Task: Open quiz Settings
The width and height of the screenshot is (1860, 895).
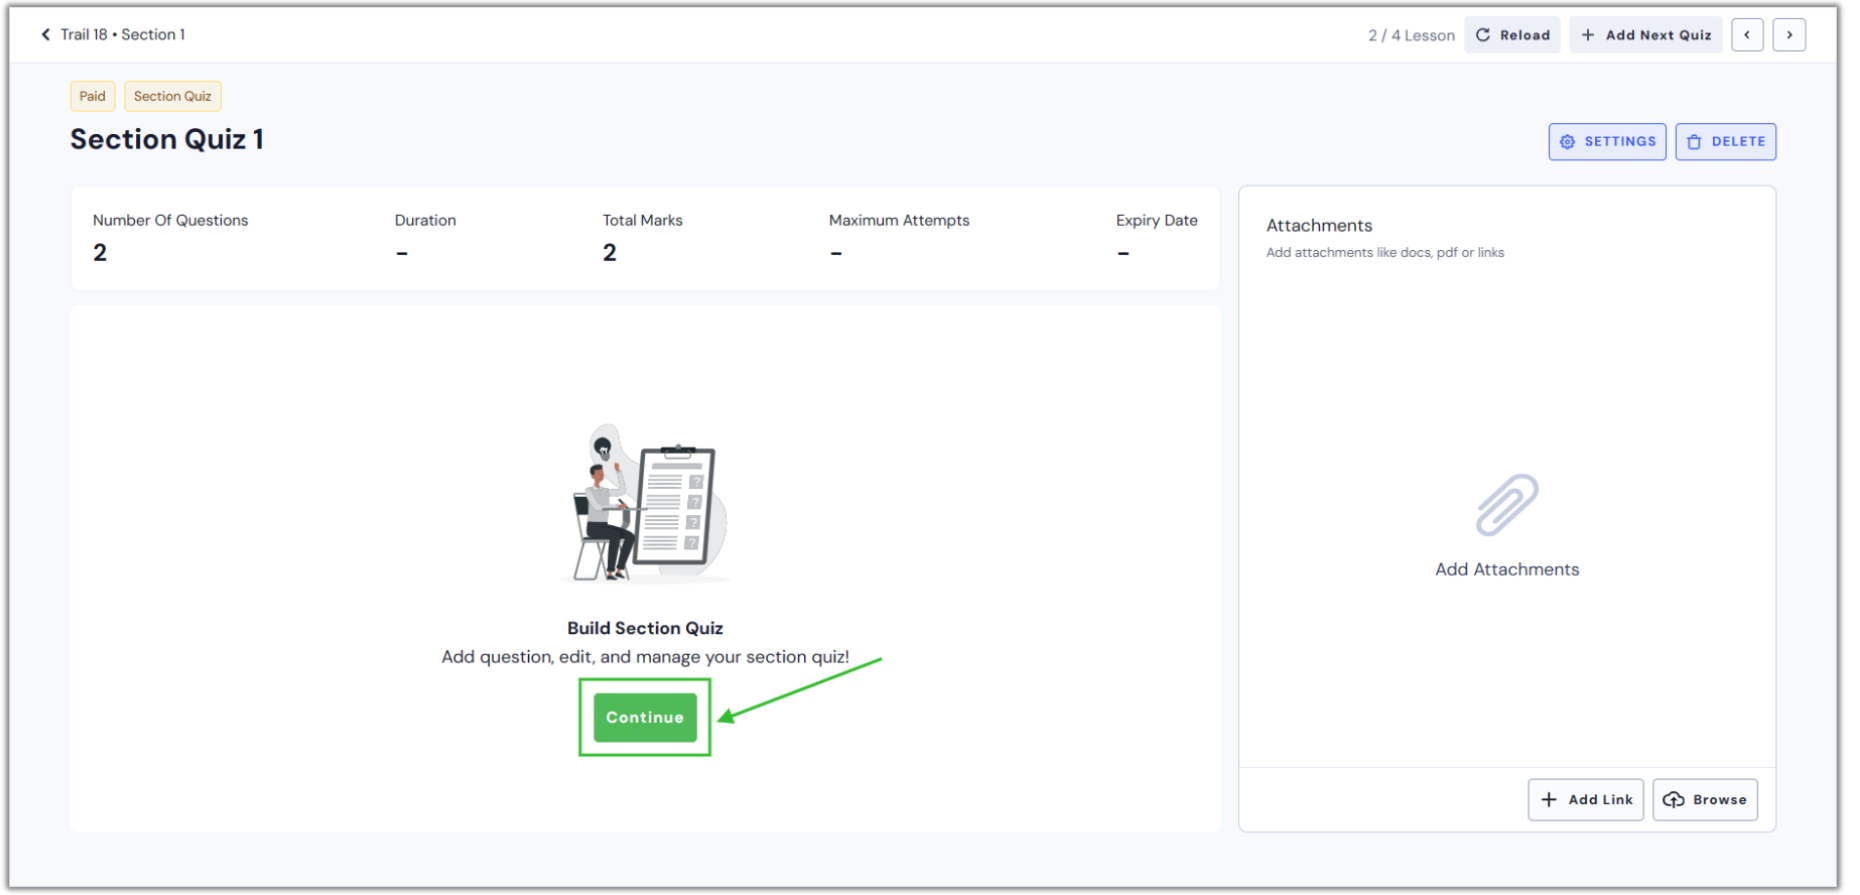Action: (1606, 142)
